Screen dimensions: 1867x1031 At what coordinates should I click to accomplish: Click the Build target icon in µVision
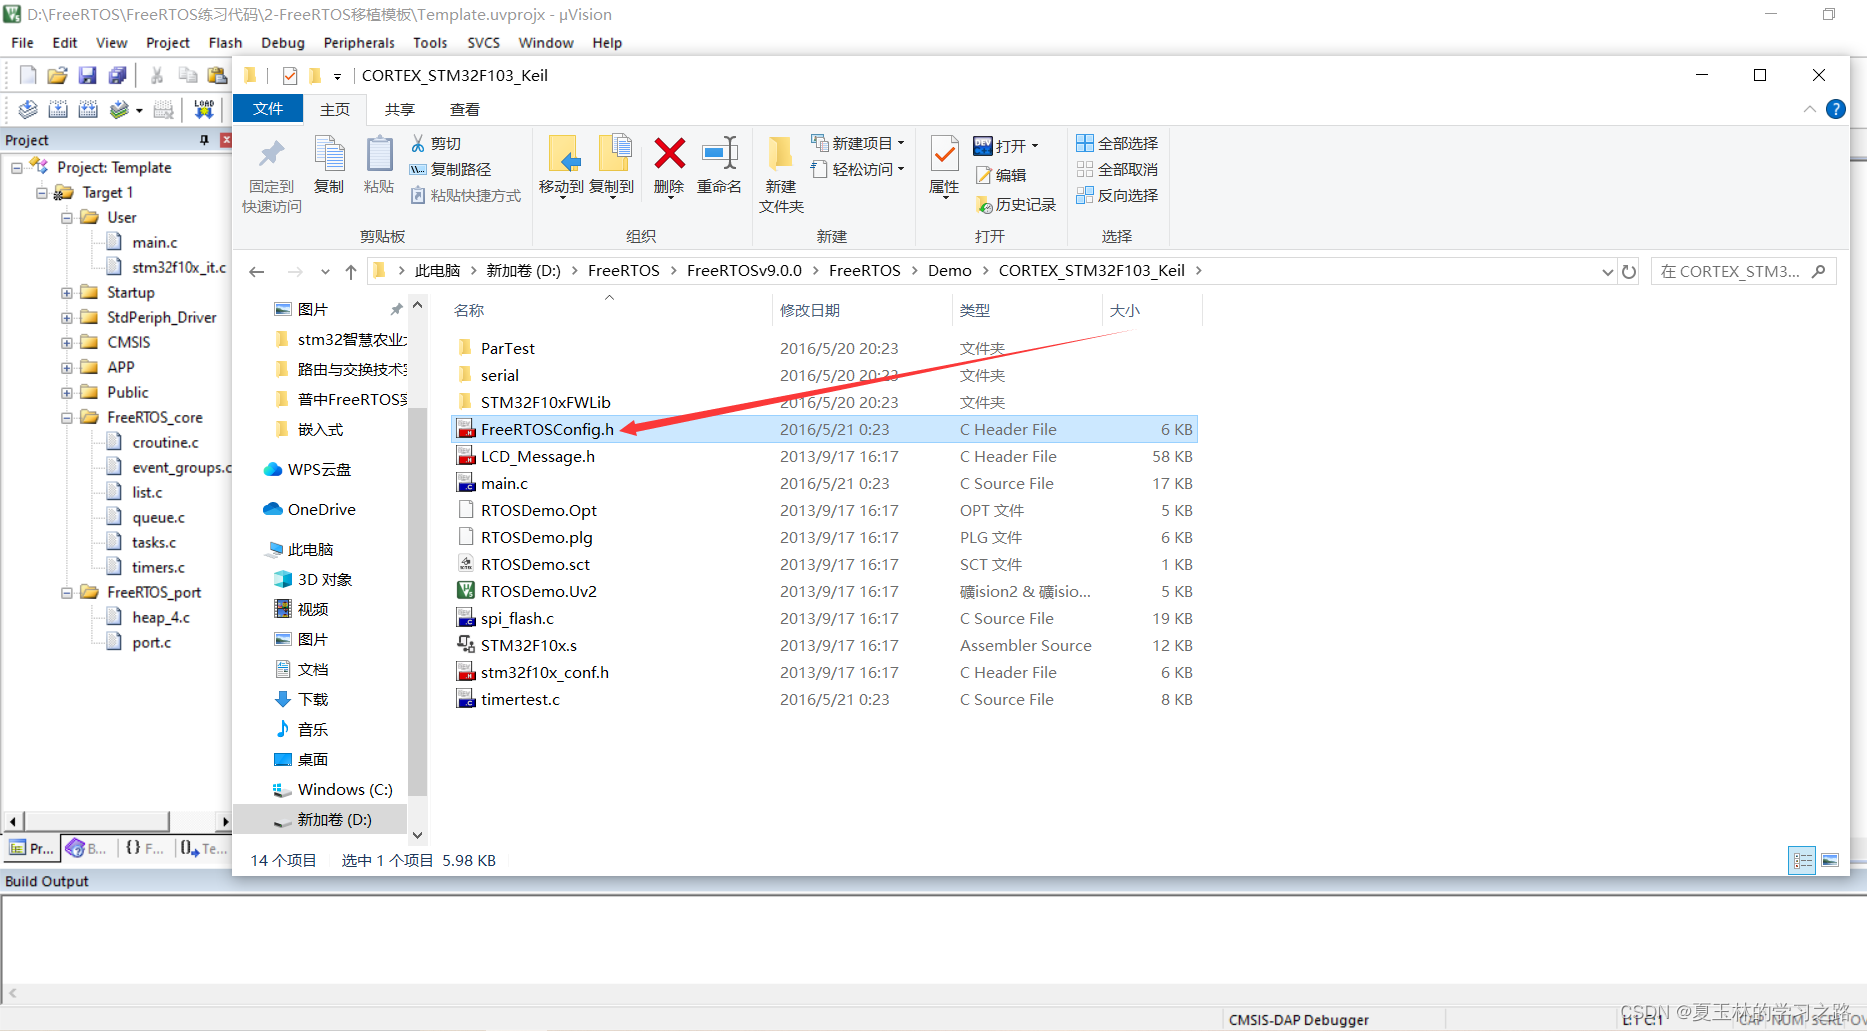click(58, 109)
